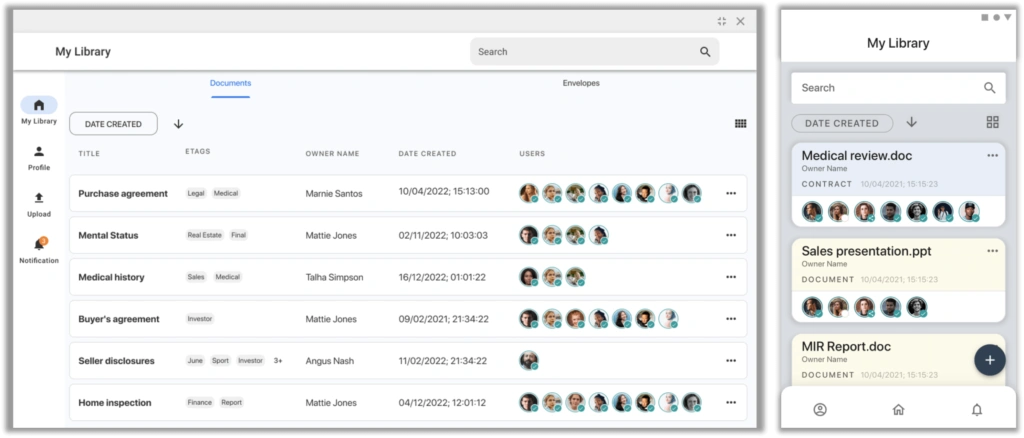Expand the 3+ more tags on Seller disclosures
The image size is (1024, 438).
[278, 360]
